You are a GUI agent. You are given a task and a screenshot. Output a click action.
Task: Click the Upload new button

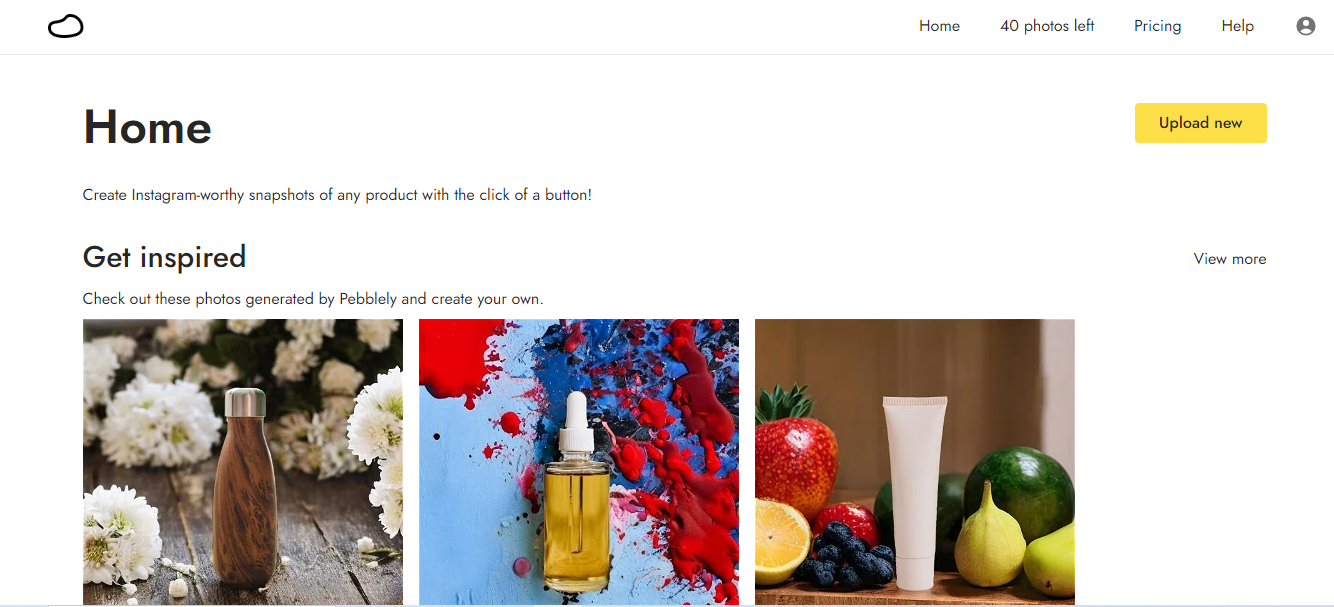point(1200,123)
